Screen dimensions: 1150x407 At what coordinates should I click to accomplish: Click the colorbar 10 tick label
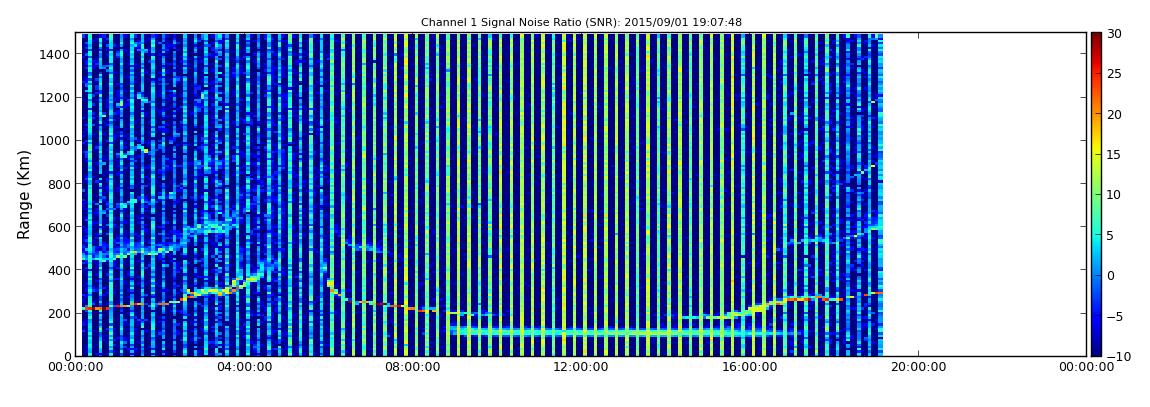(1114, 195)
